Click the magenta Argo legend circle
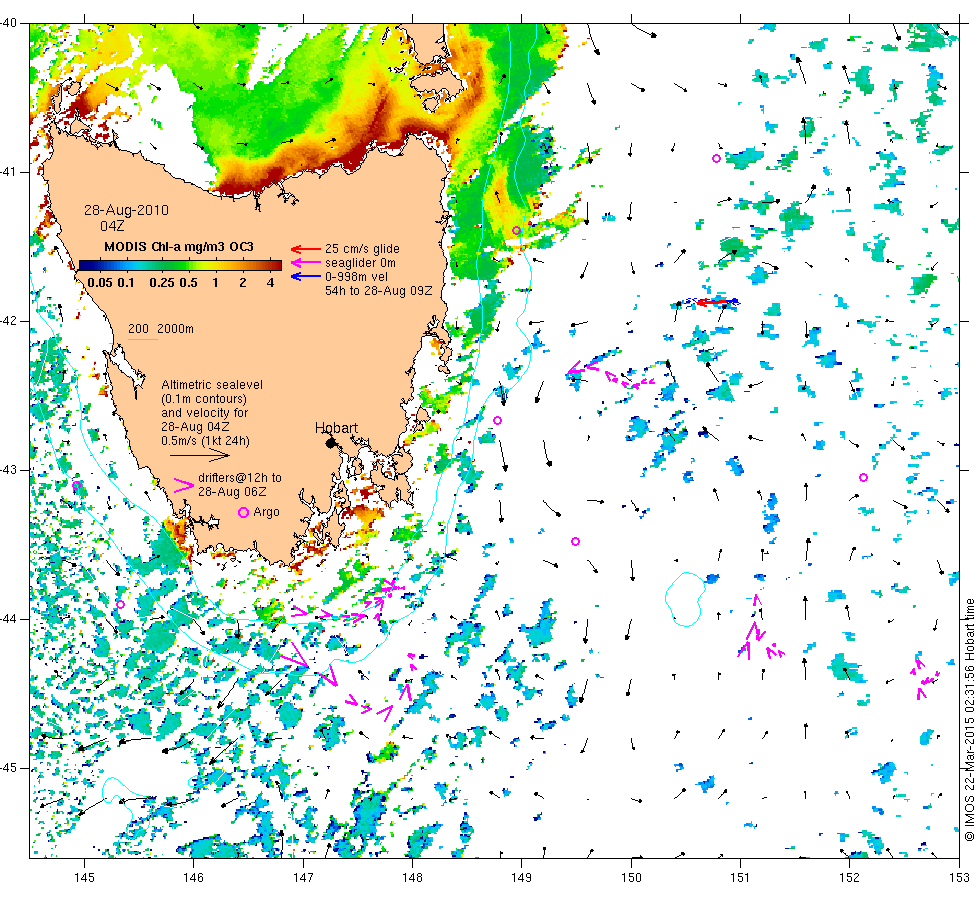The image size is (980, 900). click(x=244, y=512)
